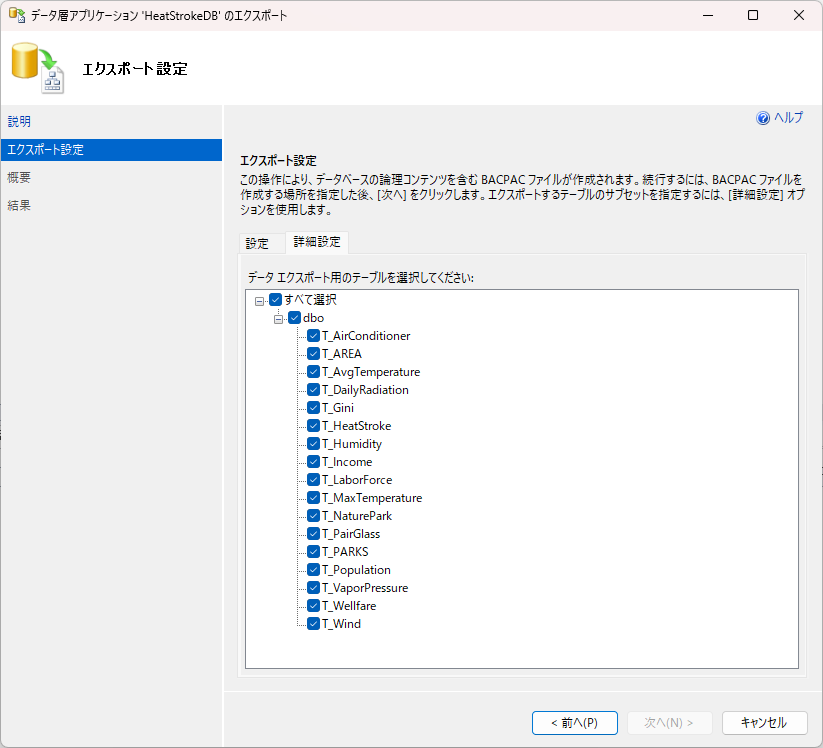Uncheck the すべて選択 checkbox
This screenshot has height=748, width=823.
(x=276, y=300)
